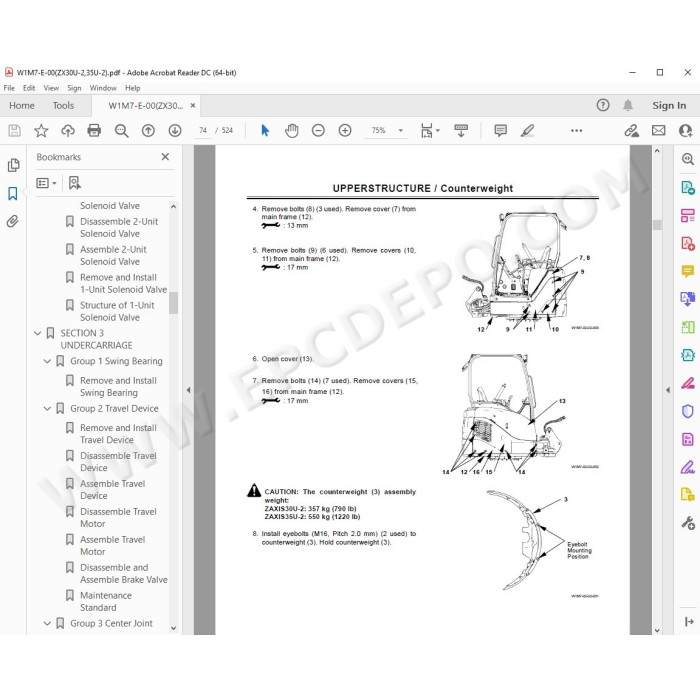
Task: Open the Disassemble Travel Motor bookmark
Action: [118, 517]
